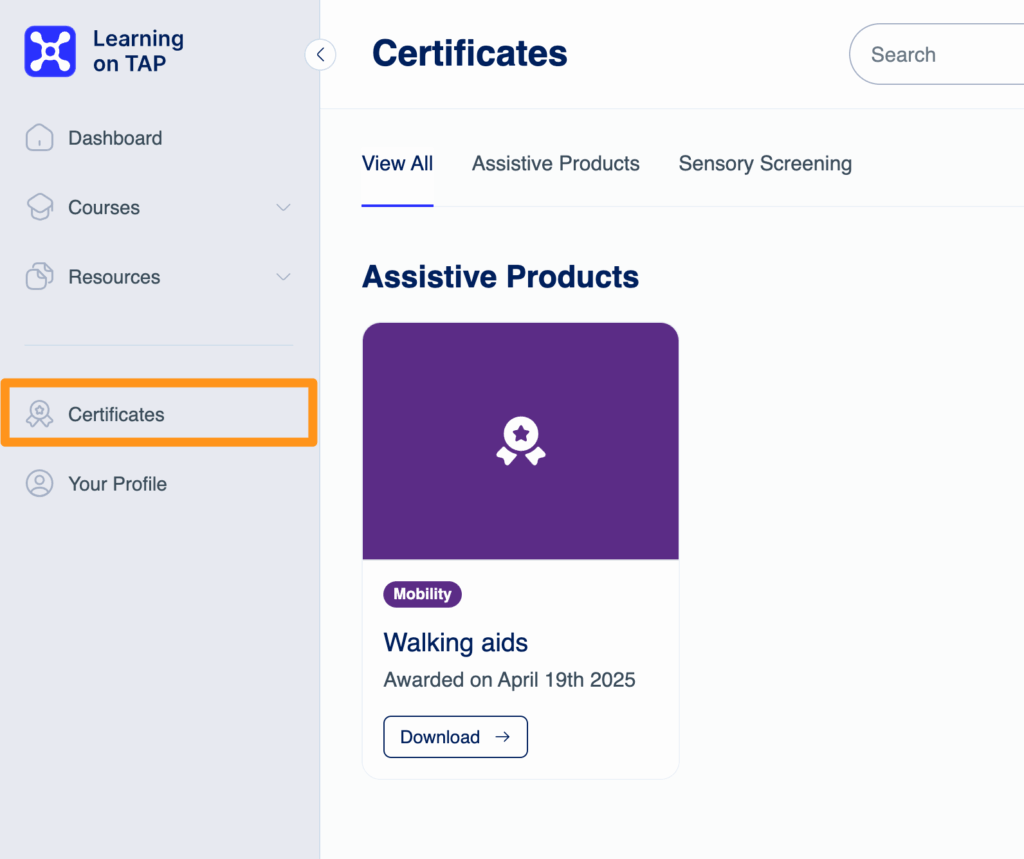Click inside the Search input field
The image size is (1024, 859).
940,54
